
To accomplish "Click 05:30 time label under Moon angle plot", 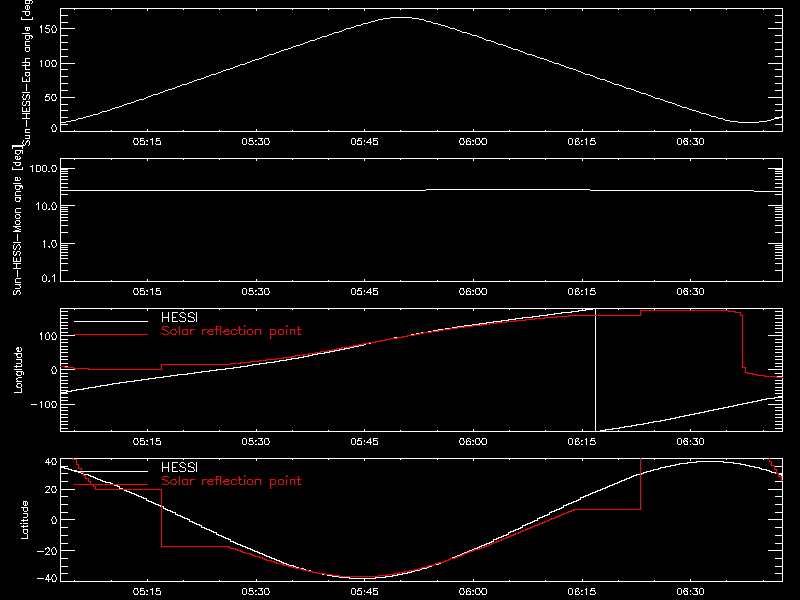I will 256,292.
